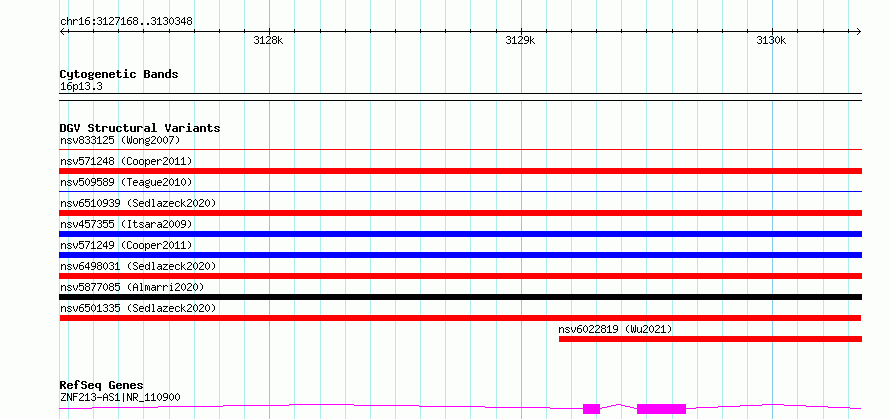Click the 3130k ruler position label

(771, 40)
